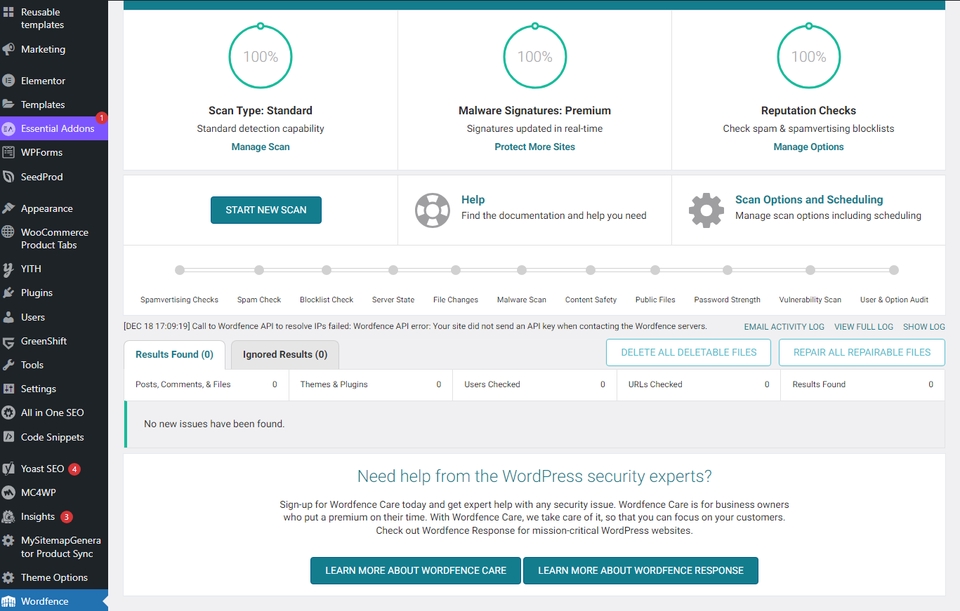Click the Insights notification badge 3

point(66,517)
